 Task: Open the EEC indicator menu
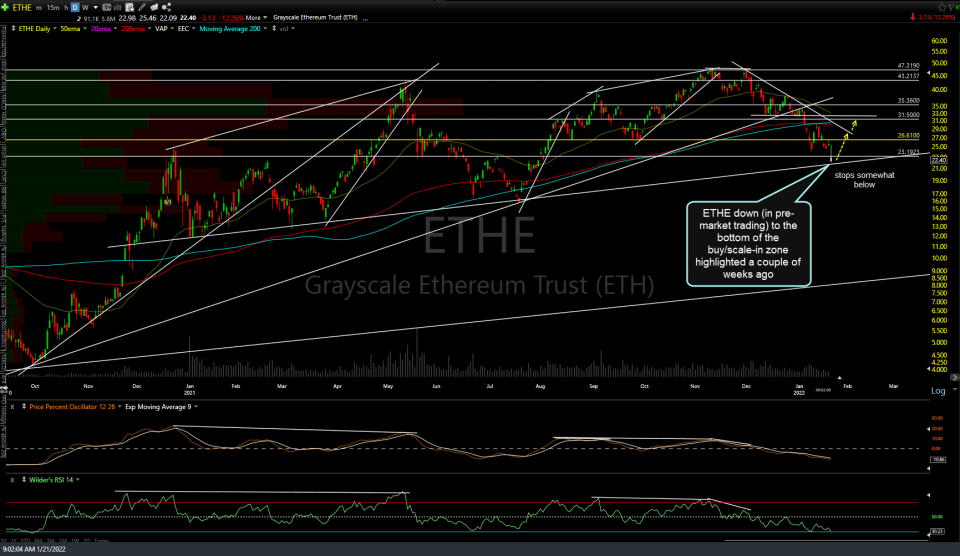[x=193, y=29]
